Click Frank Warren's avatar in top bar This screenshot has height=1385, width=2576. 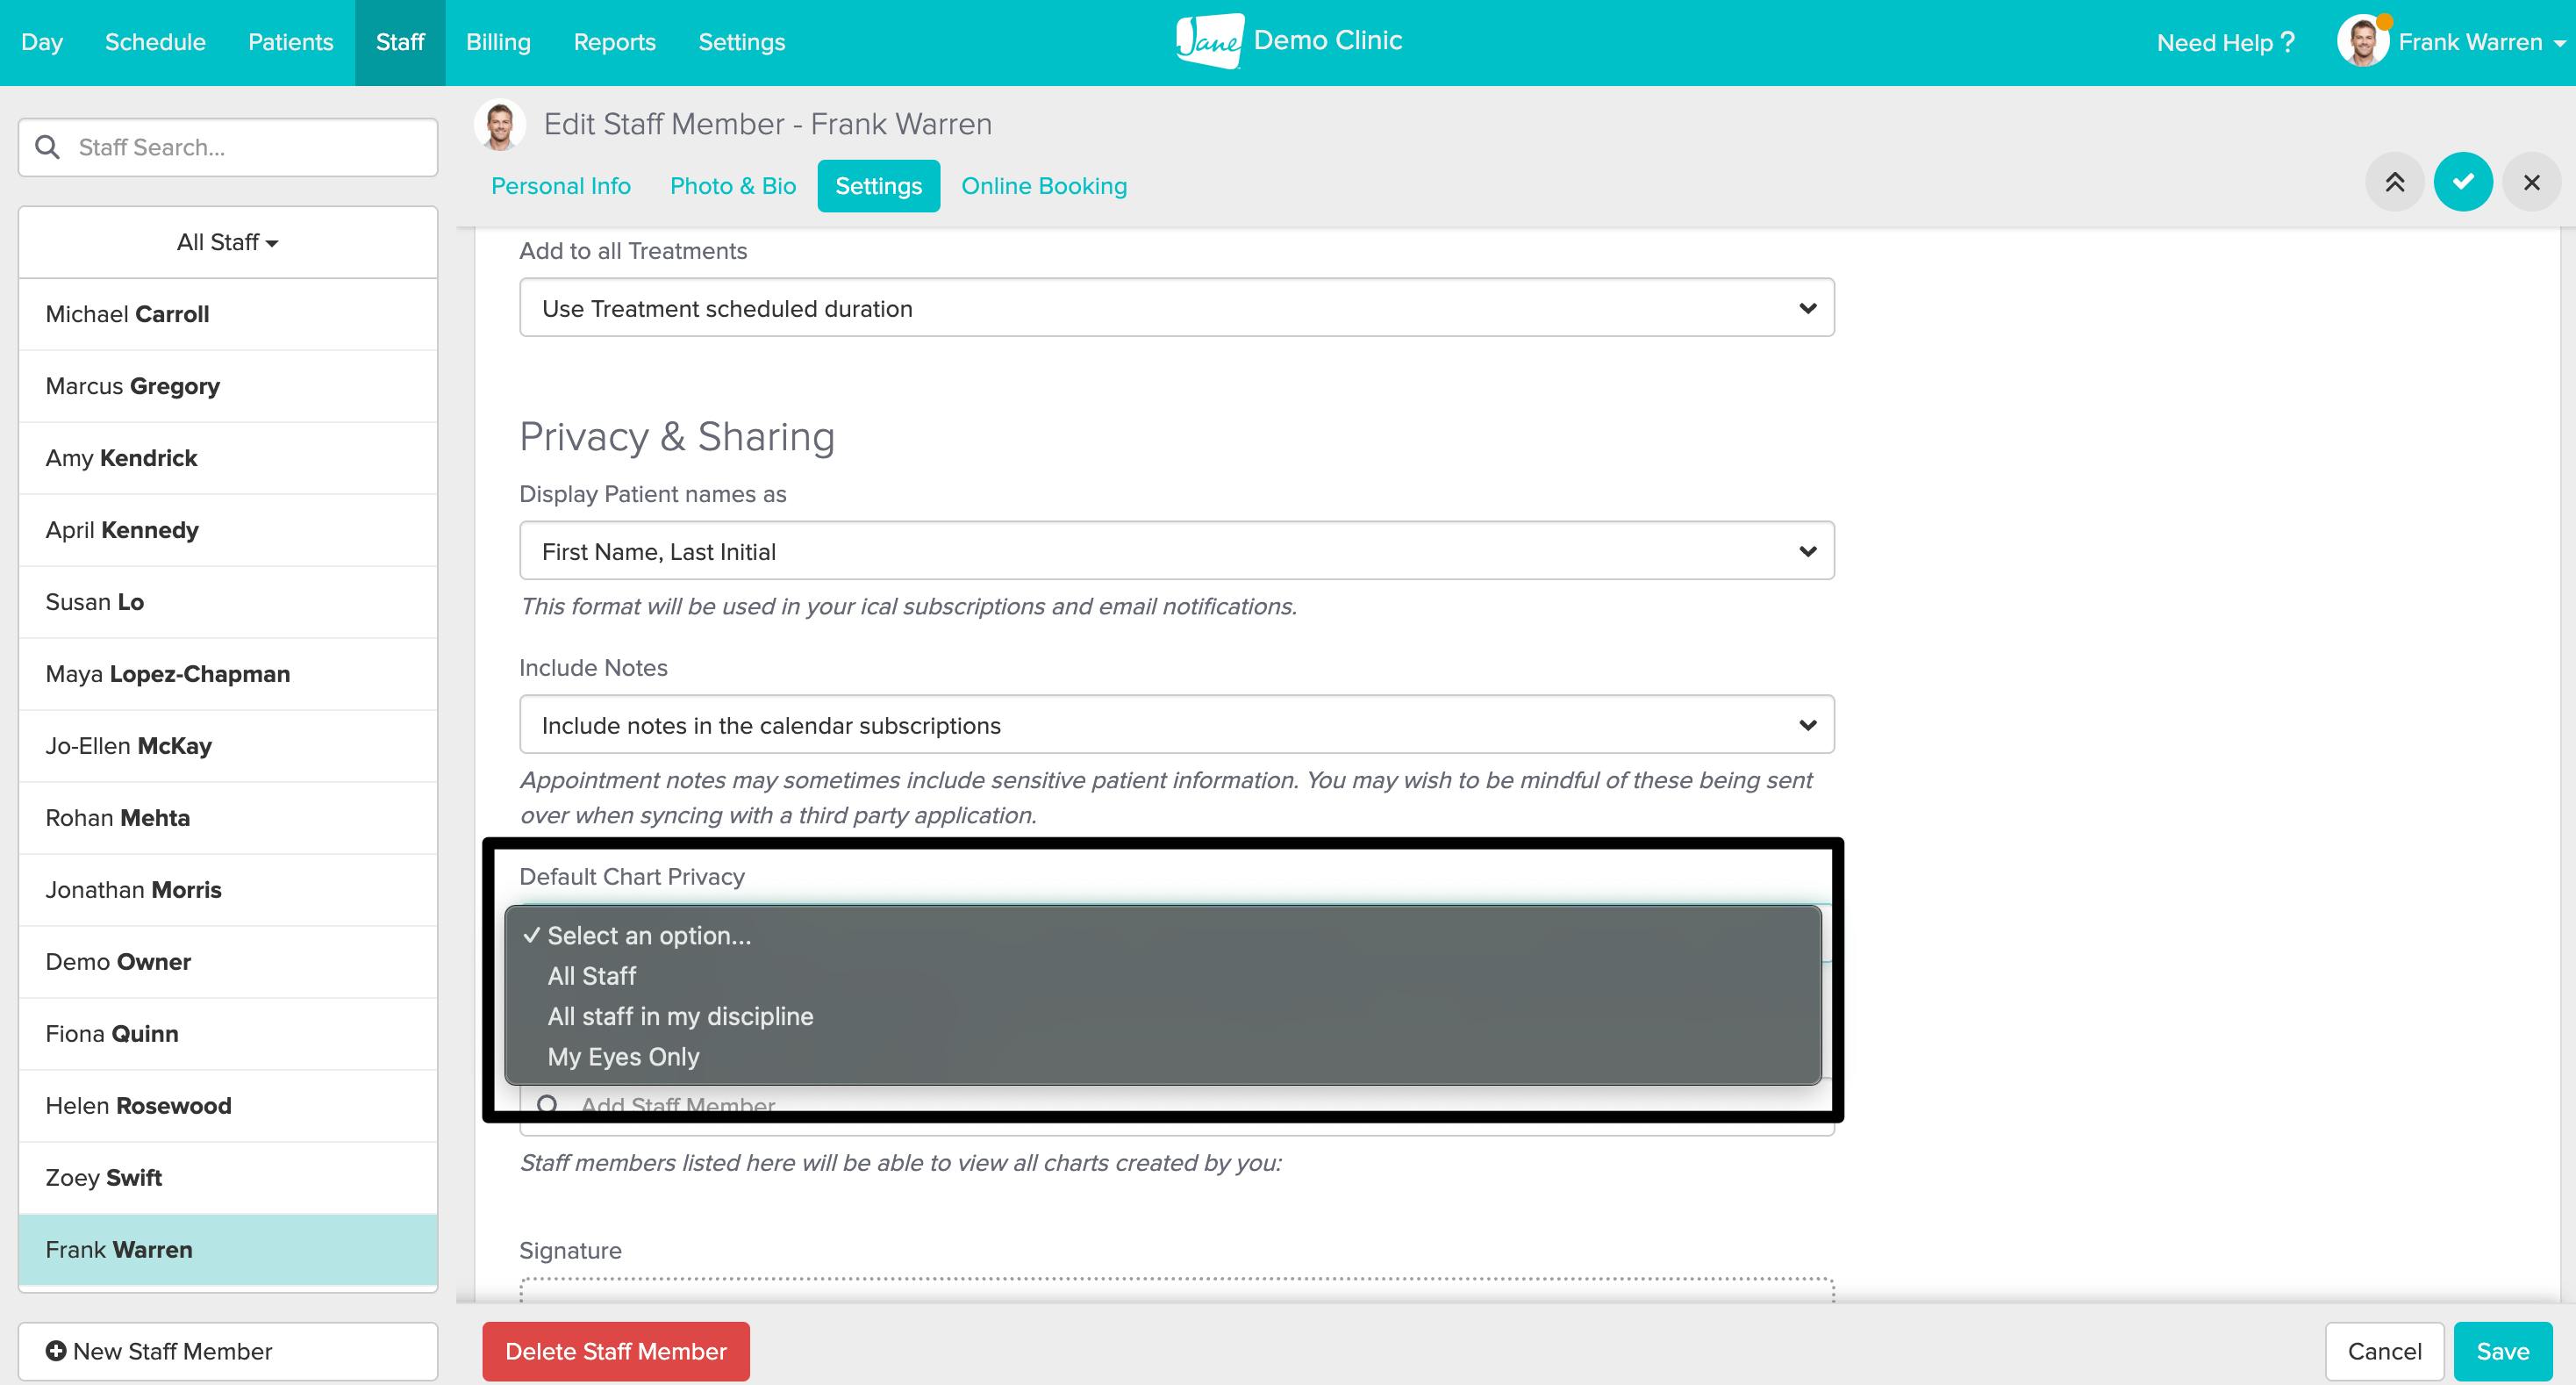tap(2362, 42)
